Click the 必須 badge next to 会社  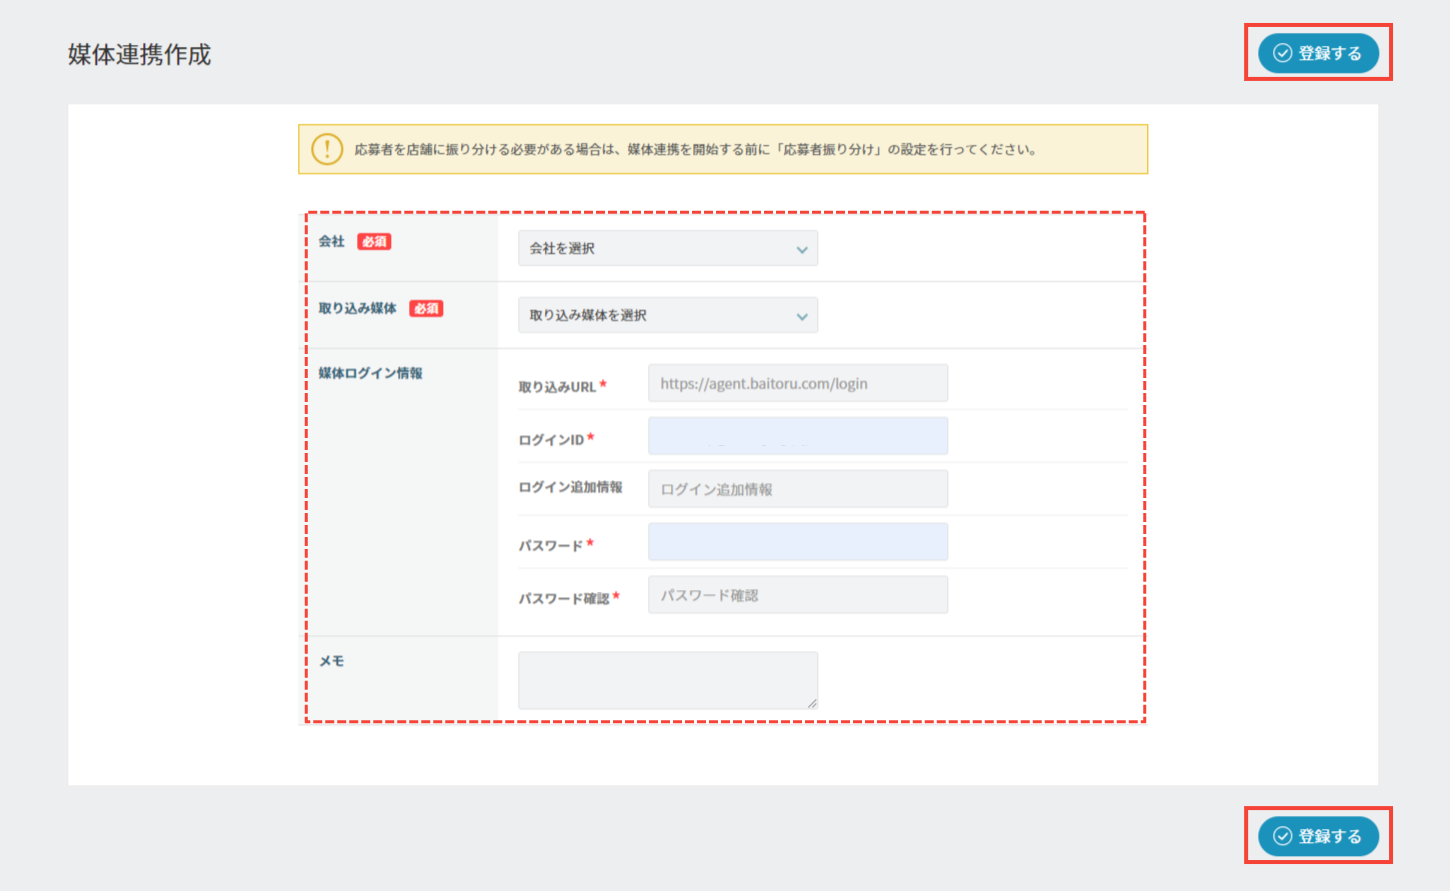tap(375, 242)
